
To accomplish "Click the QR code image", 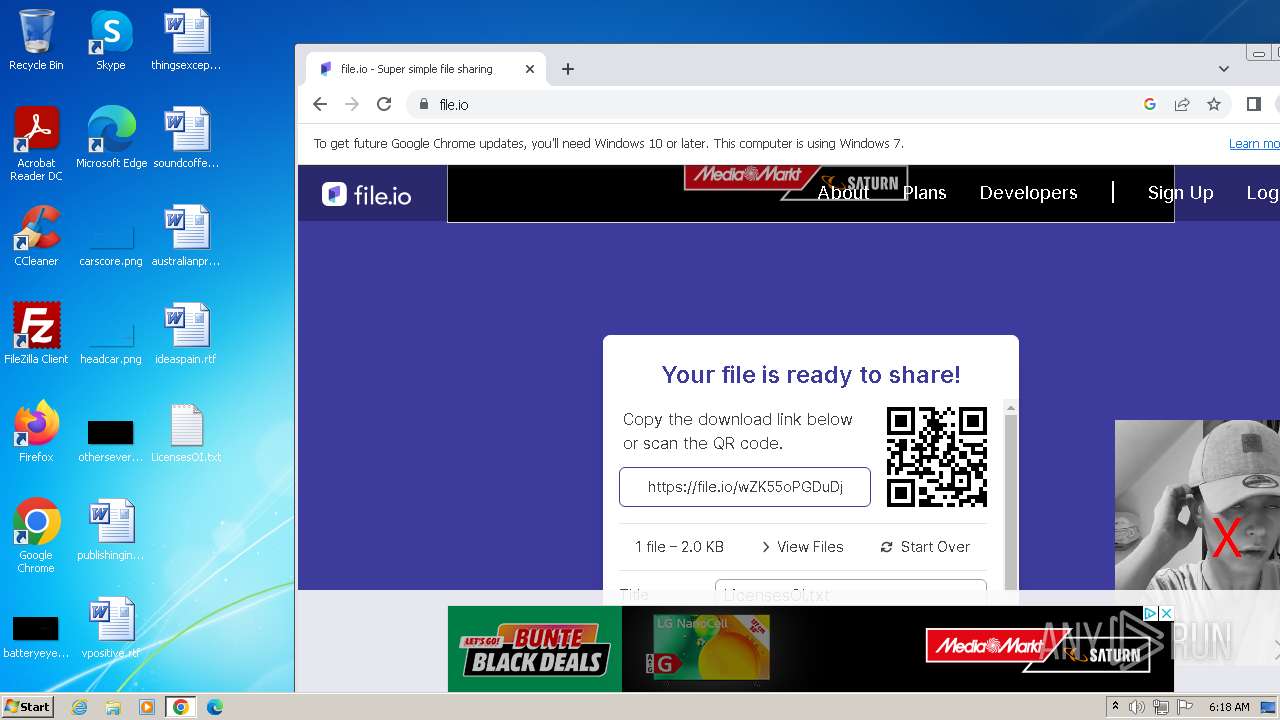I will (937, 457).
